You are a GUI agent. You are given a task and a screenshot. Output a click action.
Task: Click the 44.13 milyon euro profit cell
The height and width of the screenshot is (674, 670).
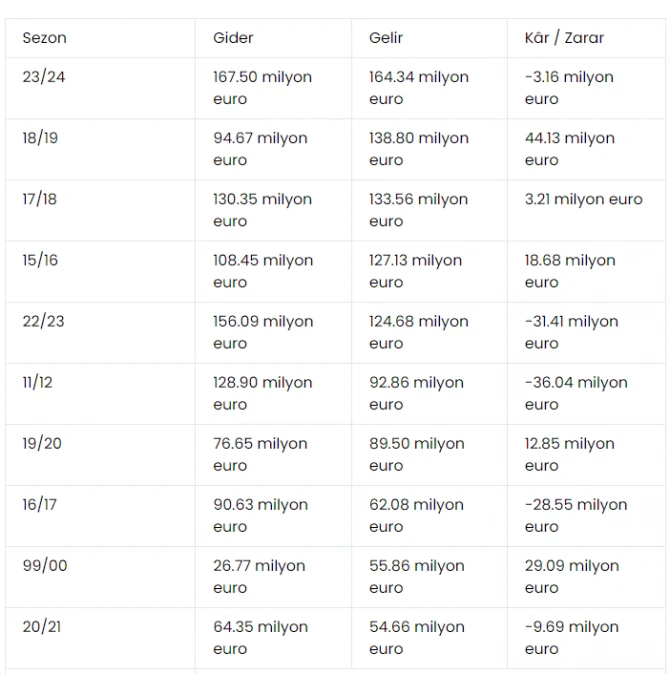pyautogui.click(x=586, y=149)
